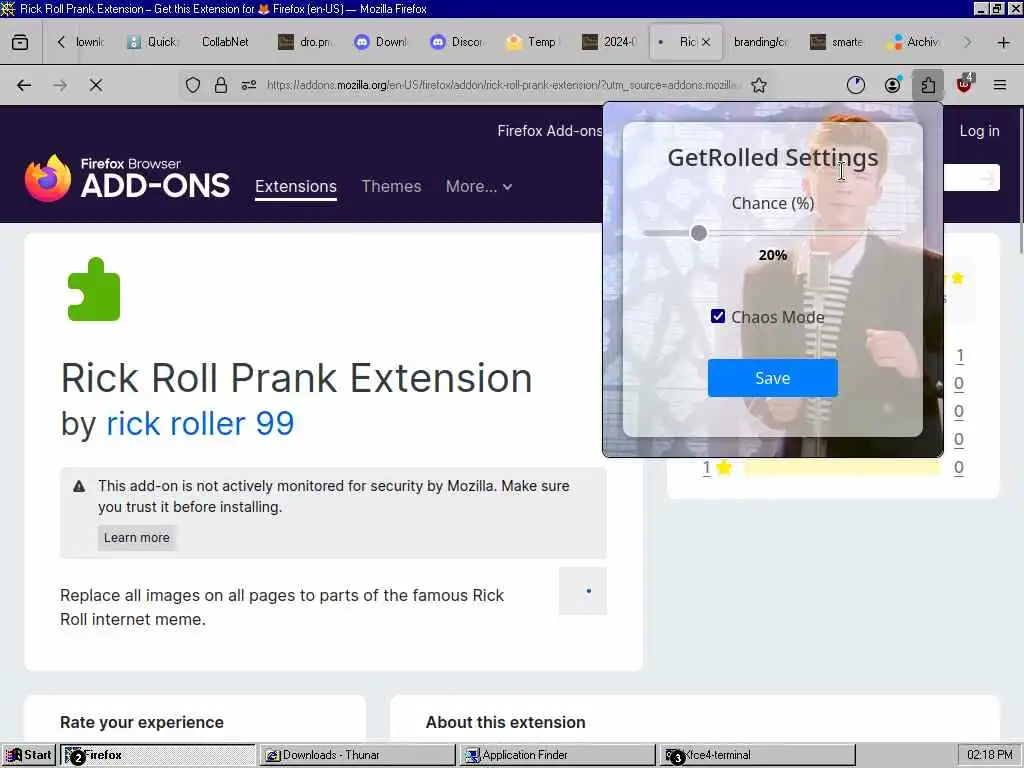
Task: Open the Firefox hamburger application menu
Action: coord(1000,86)
